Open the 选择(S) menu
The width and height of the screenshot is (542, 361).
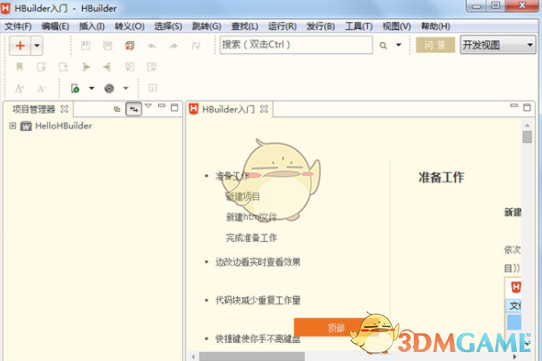click(168, 26)
